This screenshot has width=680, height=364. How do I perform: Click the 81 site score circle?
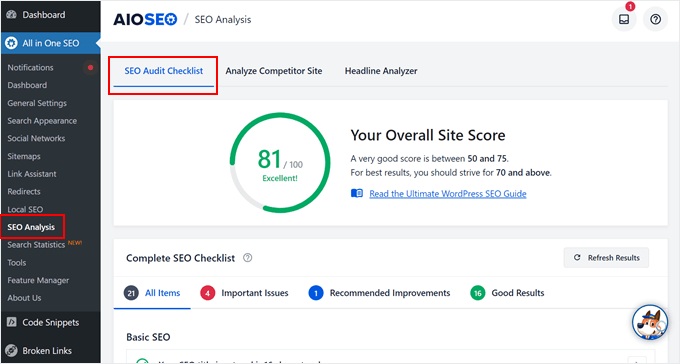[280, 163]
